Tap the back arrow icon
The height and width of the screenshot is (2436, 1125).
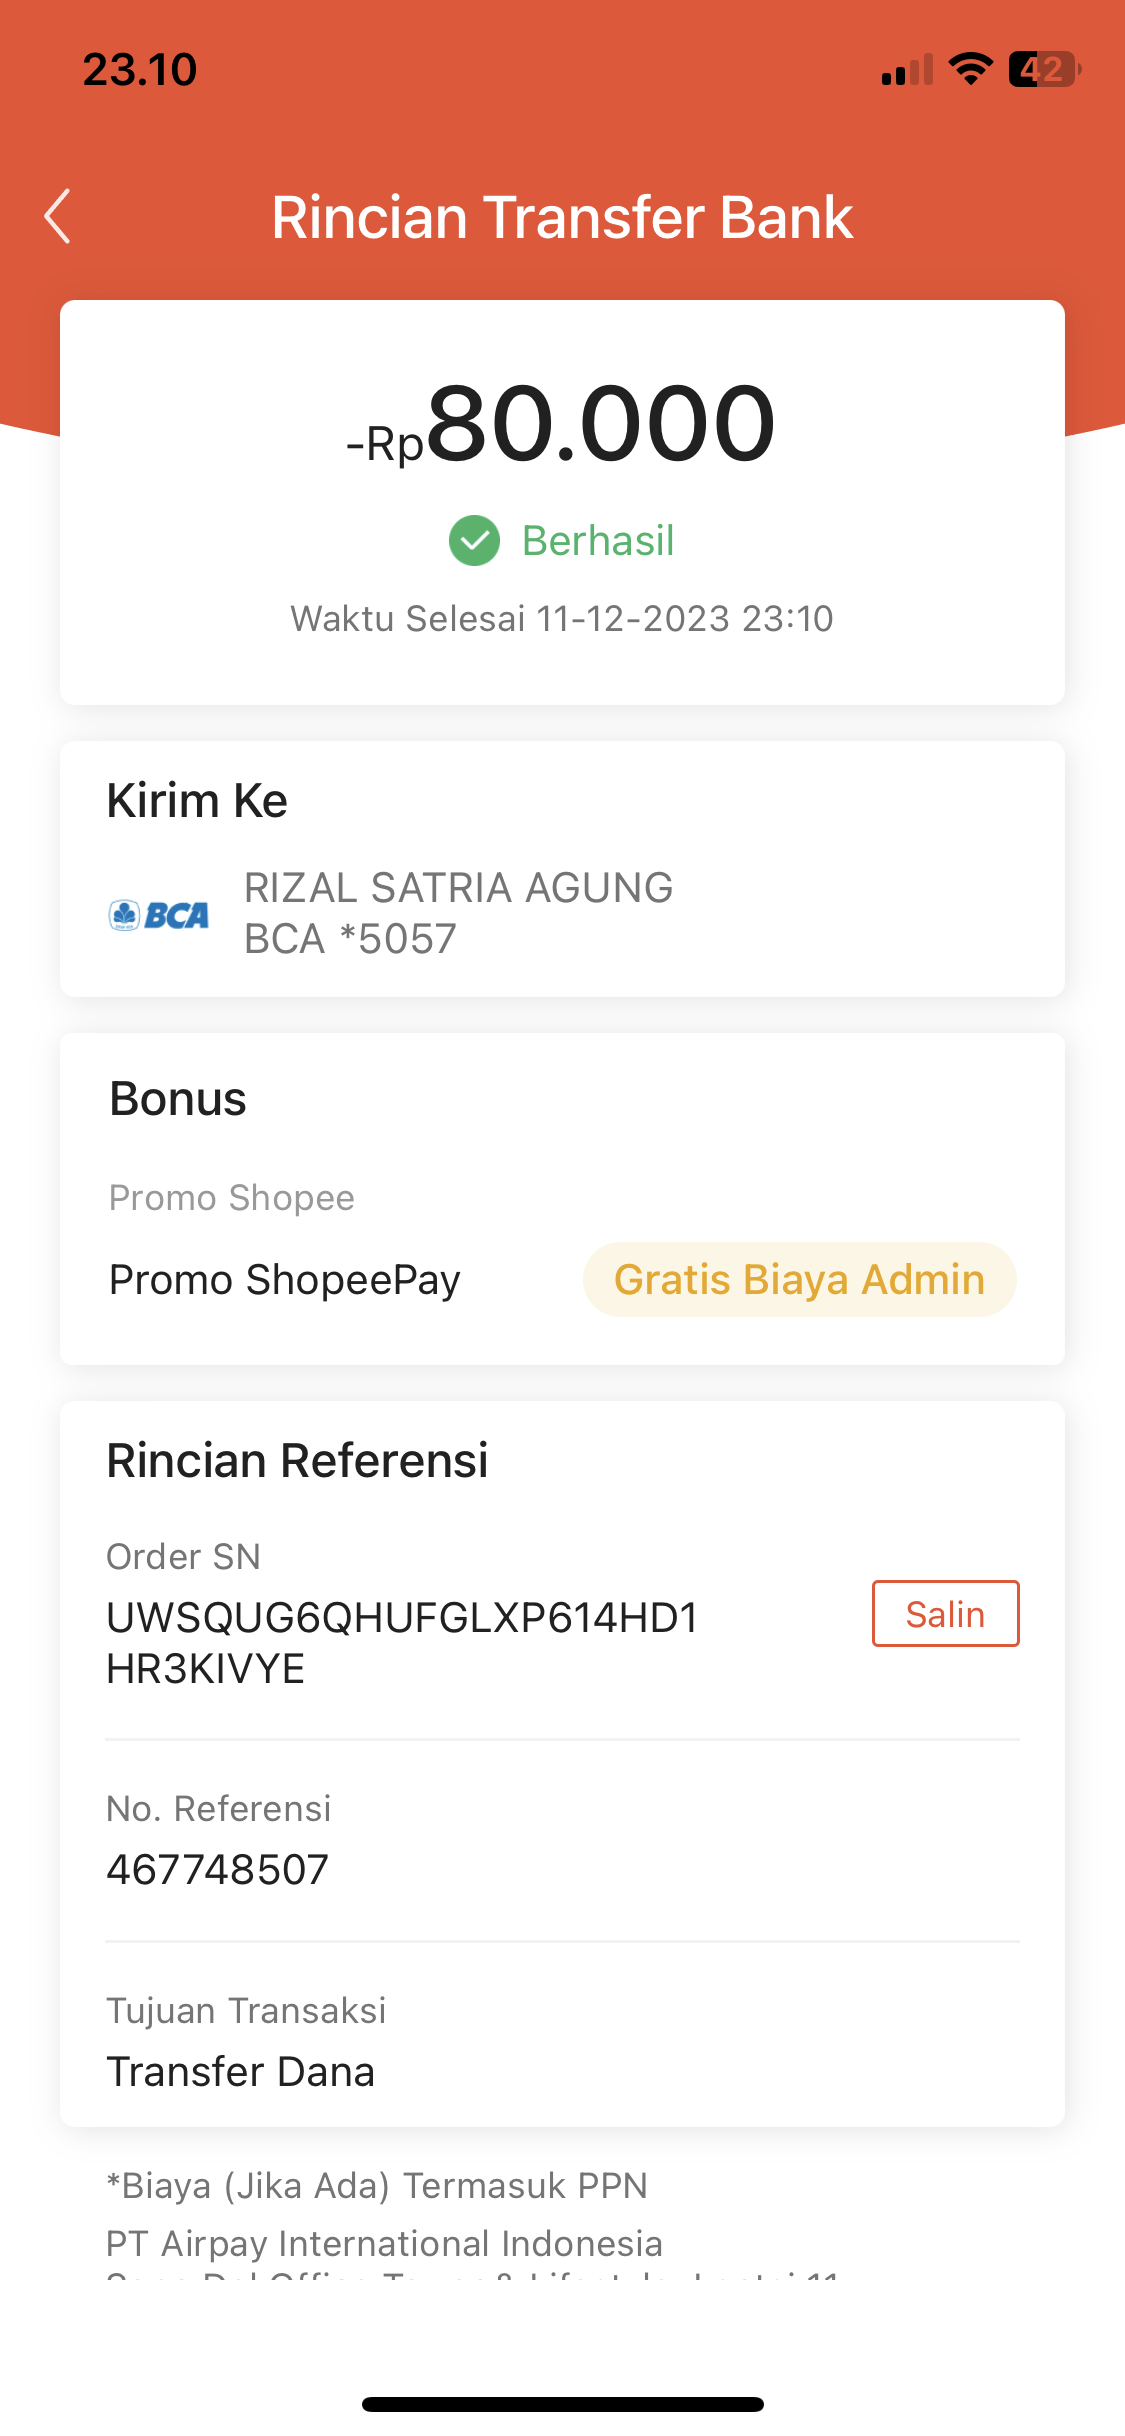(58, 216)
